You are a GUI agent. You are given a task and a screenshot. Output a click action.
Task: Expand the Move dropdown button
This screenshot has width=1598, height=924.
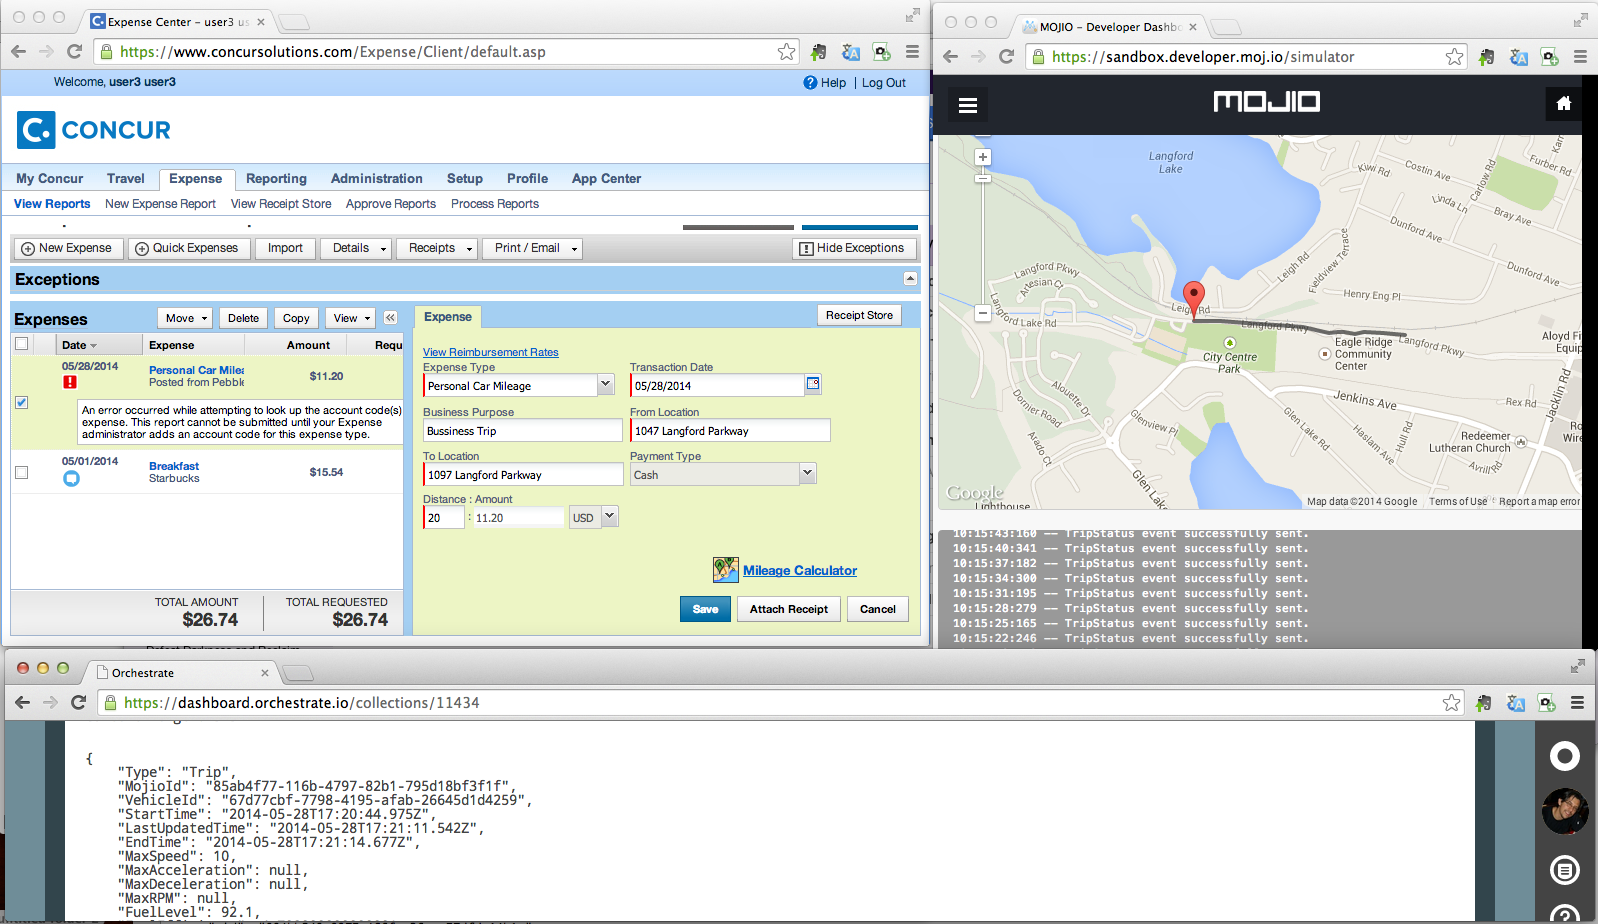[x=185, y=318]
